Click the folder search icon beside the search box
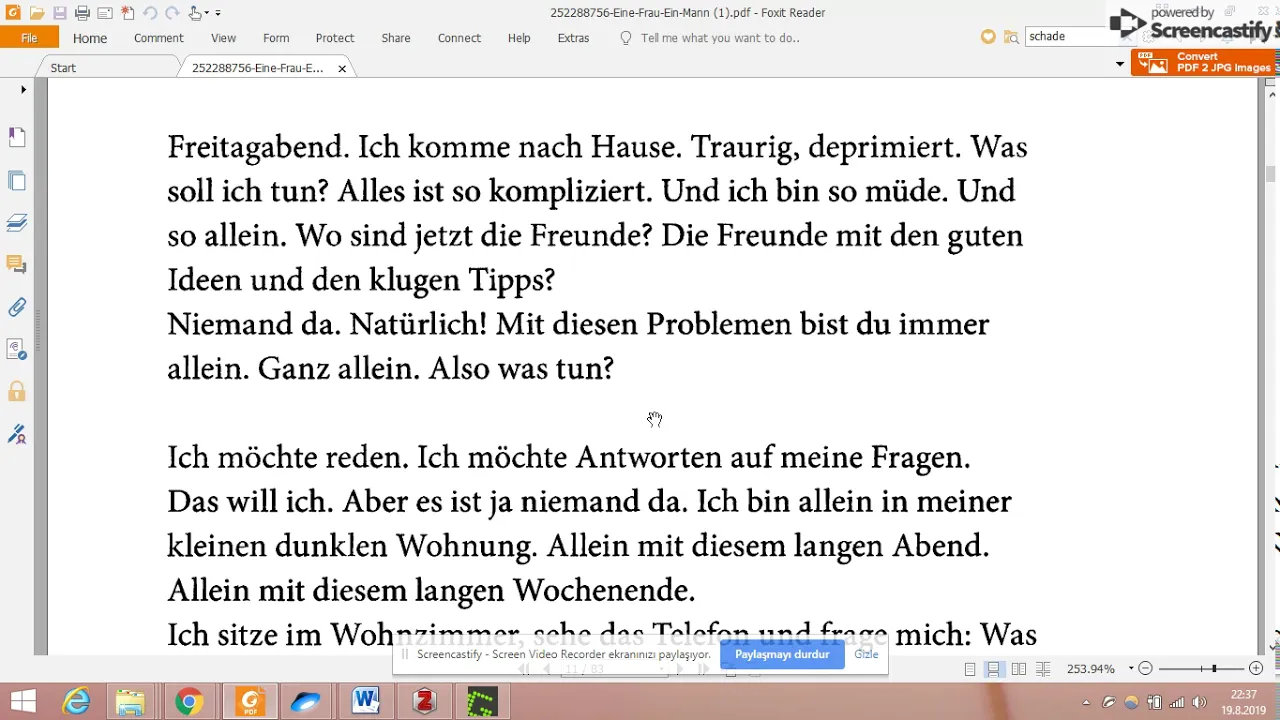The width and height of the screenshot is (1280, 720). 1011,37
